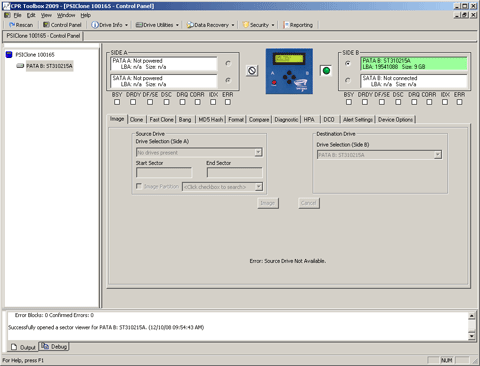Click the Cancel button
480x366 pixels.
pos(309,203)
